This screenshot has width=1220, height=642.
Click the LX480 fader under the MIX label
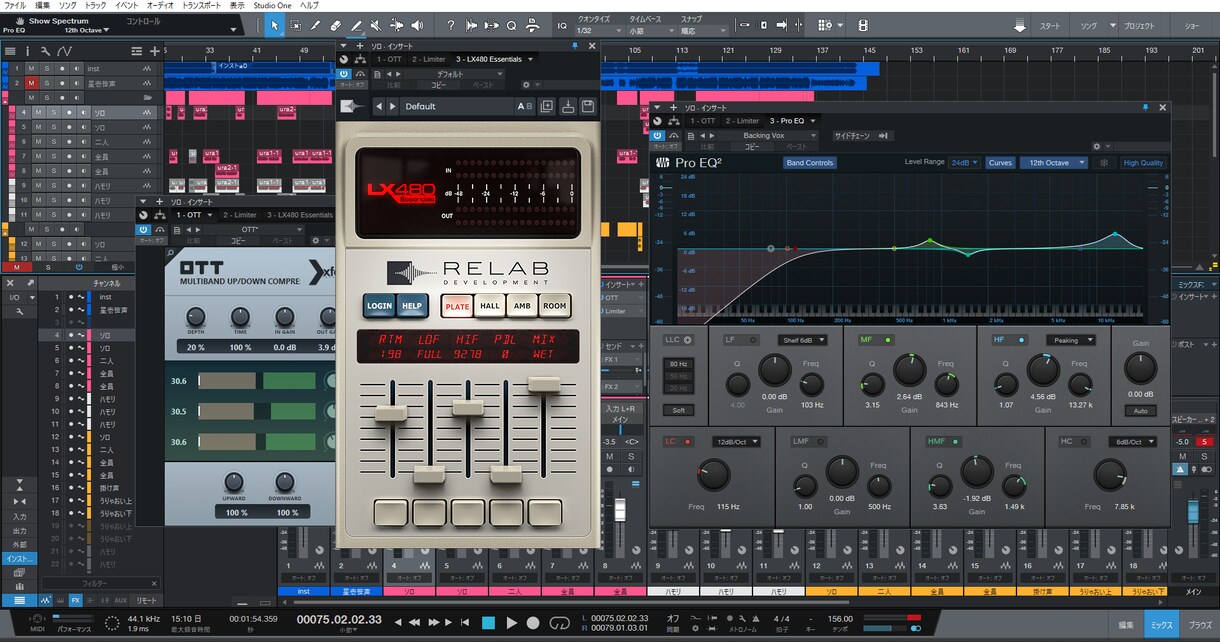tap(544, 384)
